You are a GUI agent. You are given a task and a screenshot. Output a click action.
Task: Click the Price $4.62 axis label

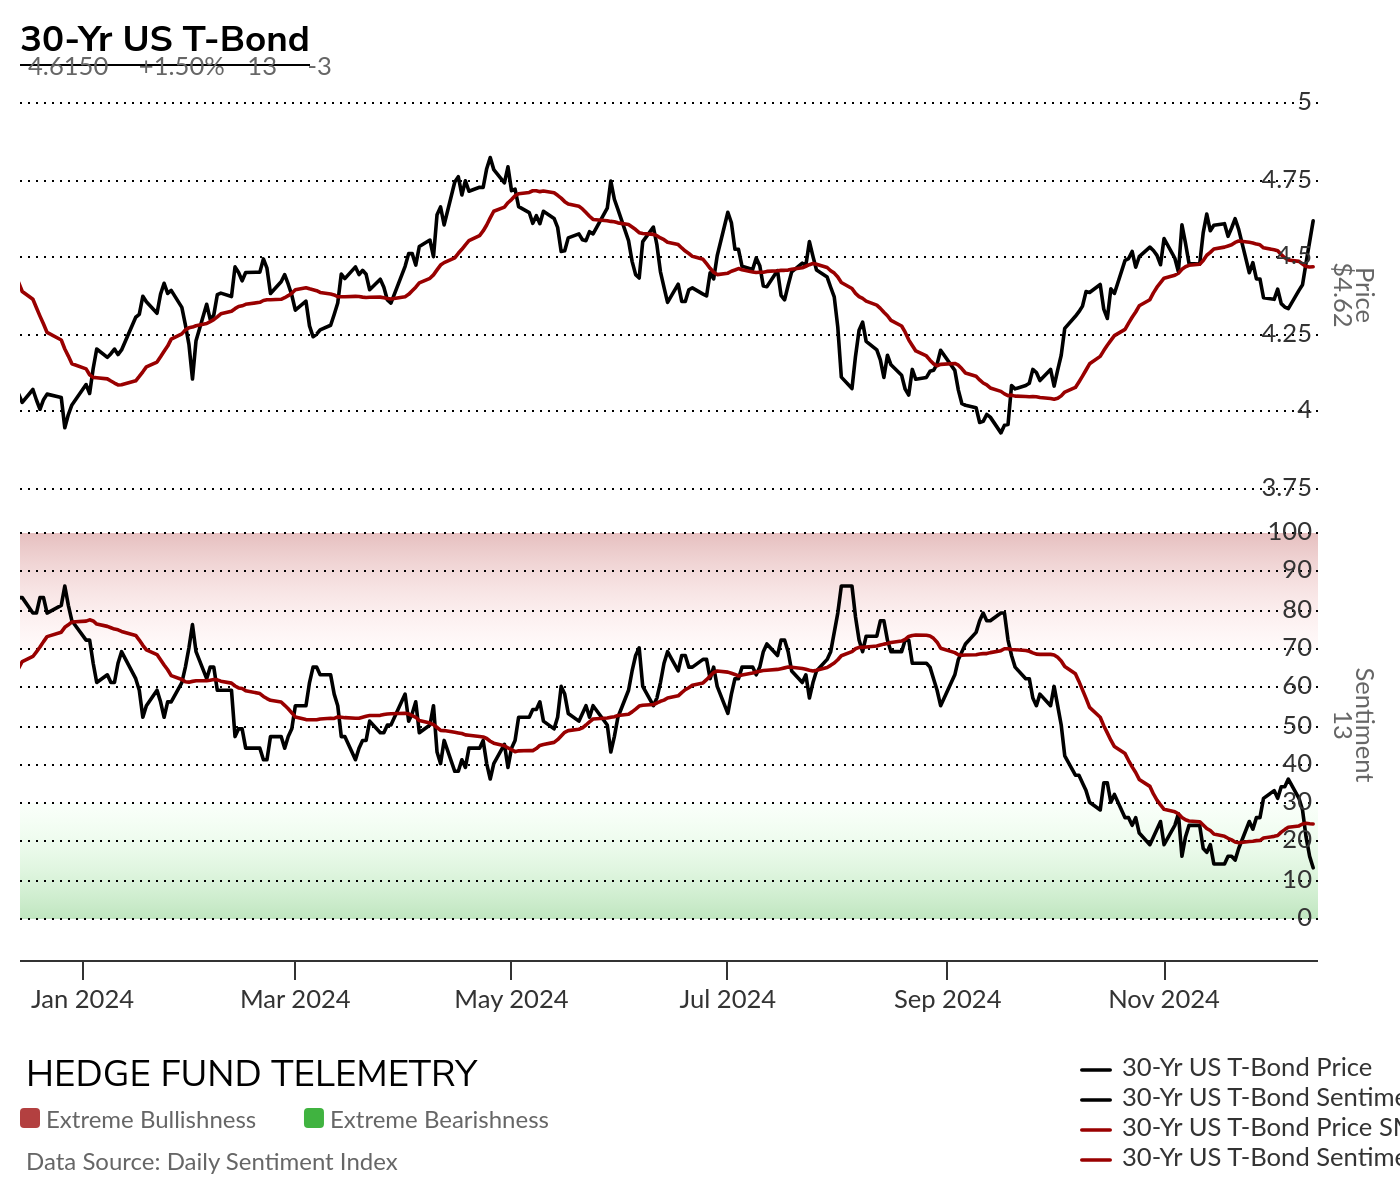coord(1354,295)
